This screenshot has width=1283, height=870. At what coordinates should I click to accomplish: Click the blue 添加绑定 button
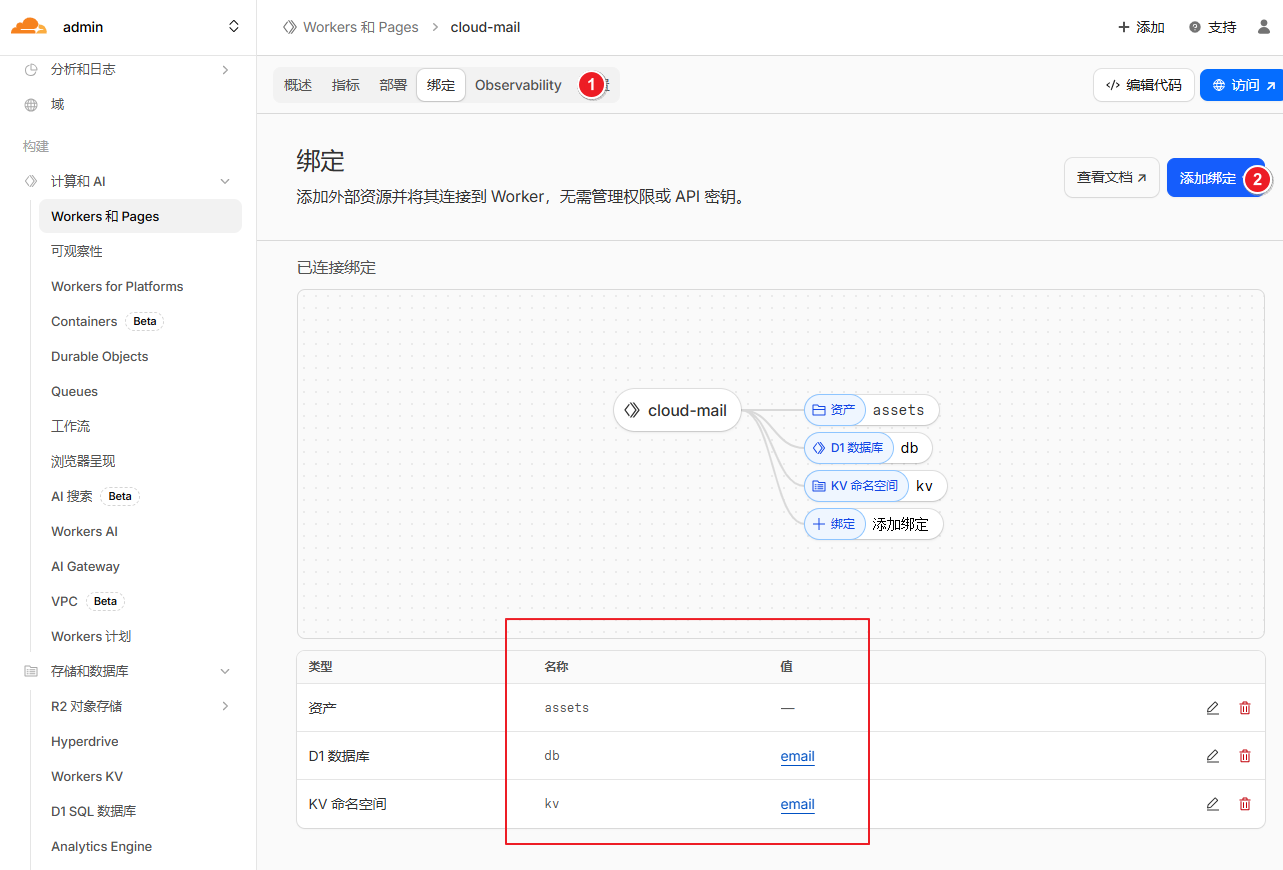click(x=1208, y=178)
